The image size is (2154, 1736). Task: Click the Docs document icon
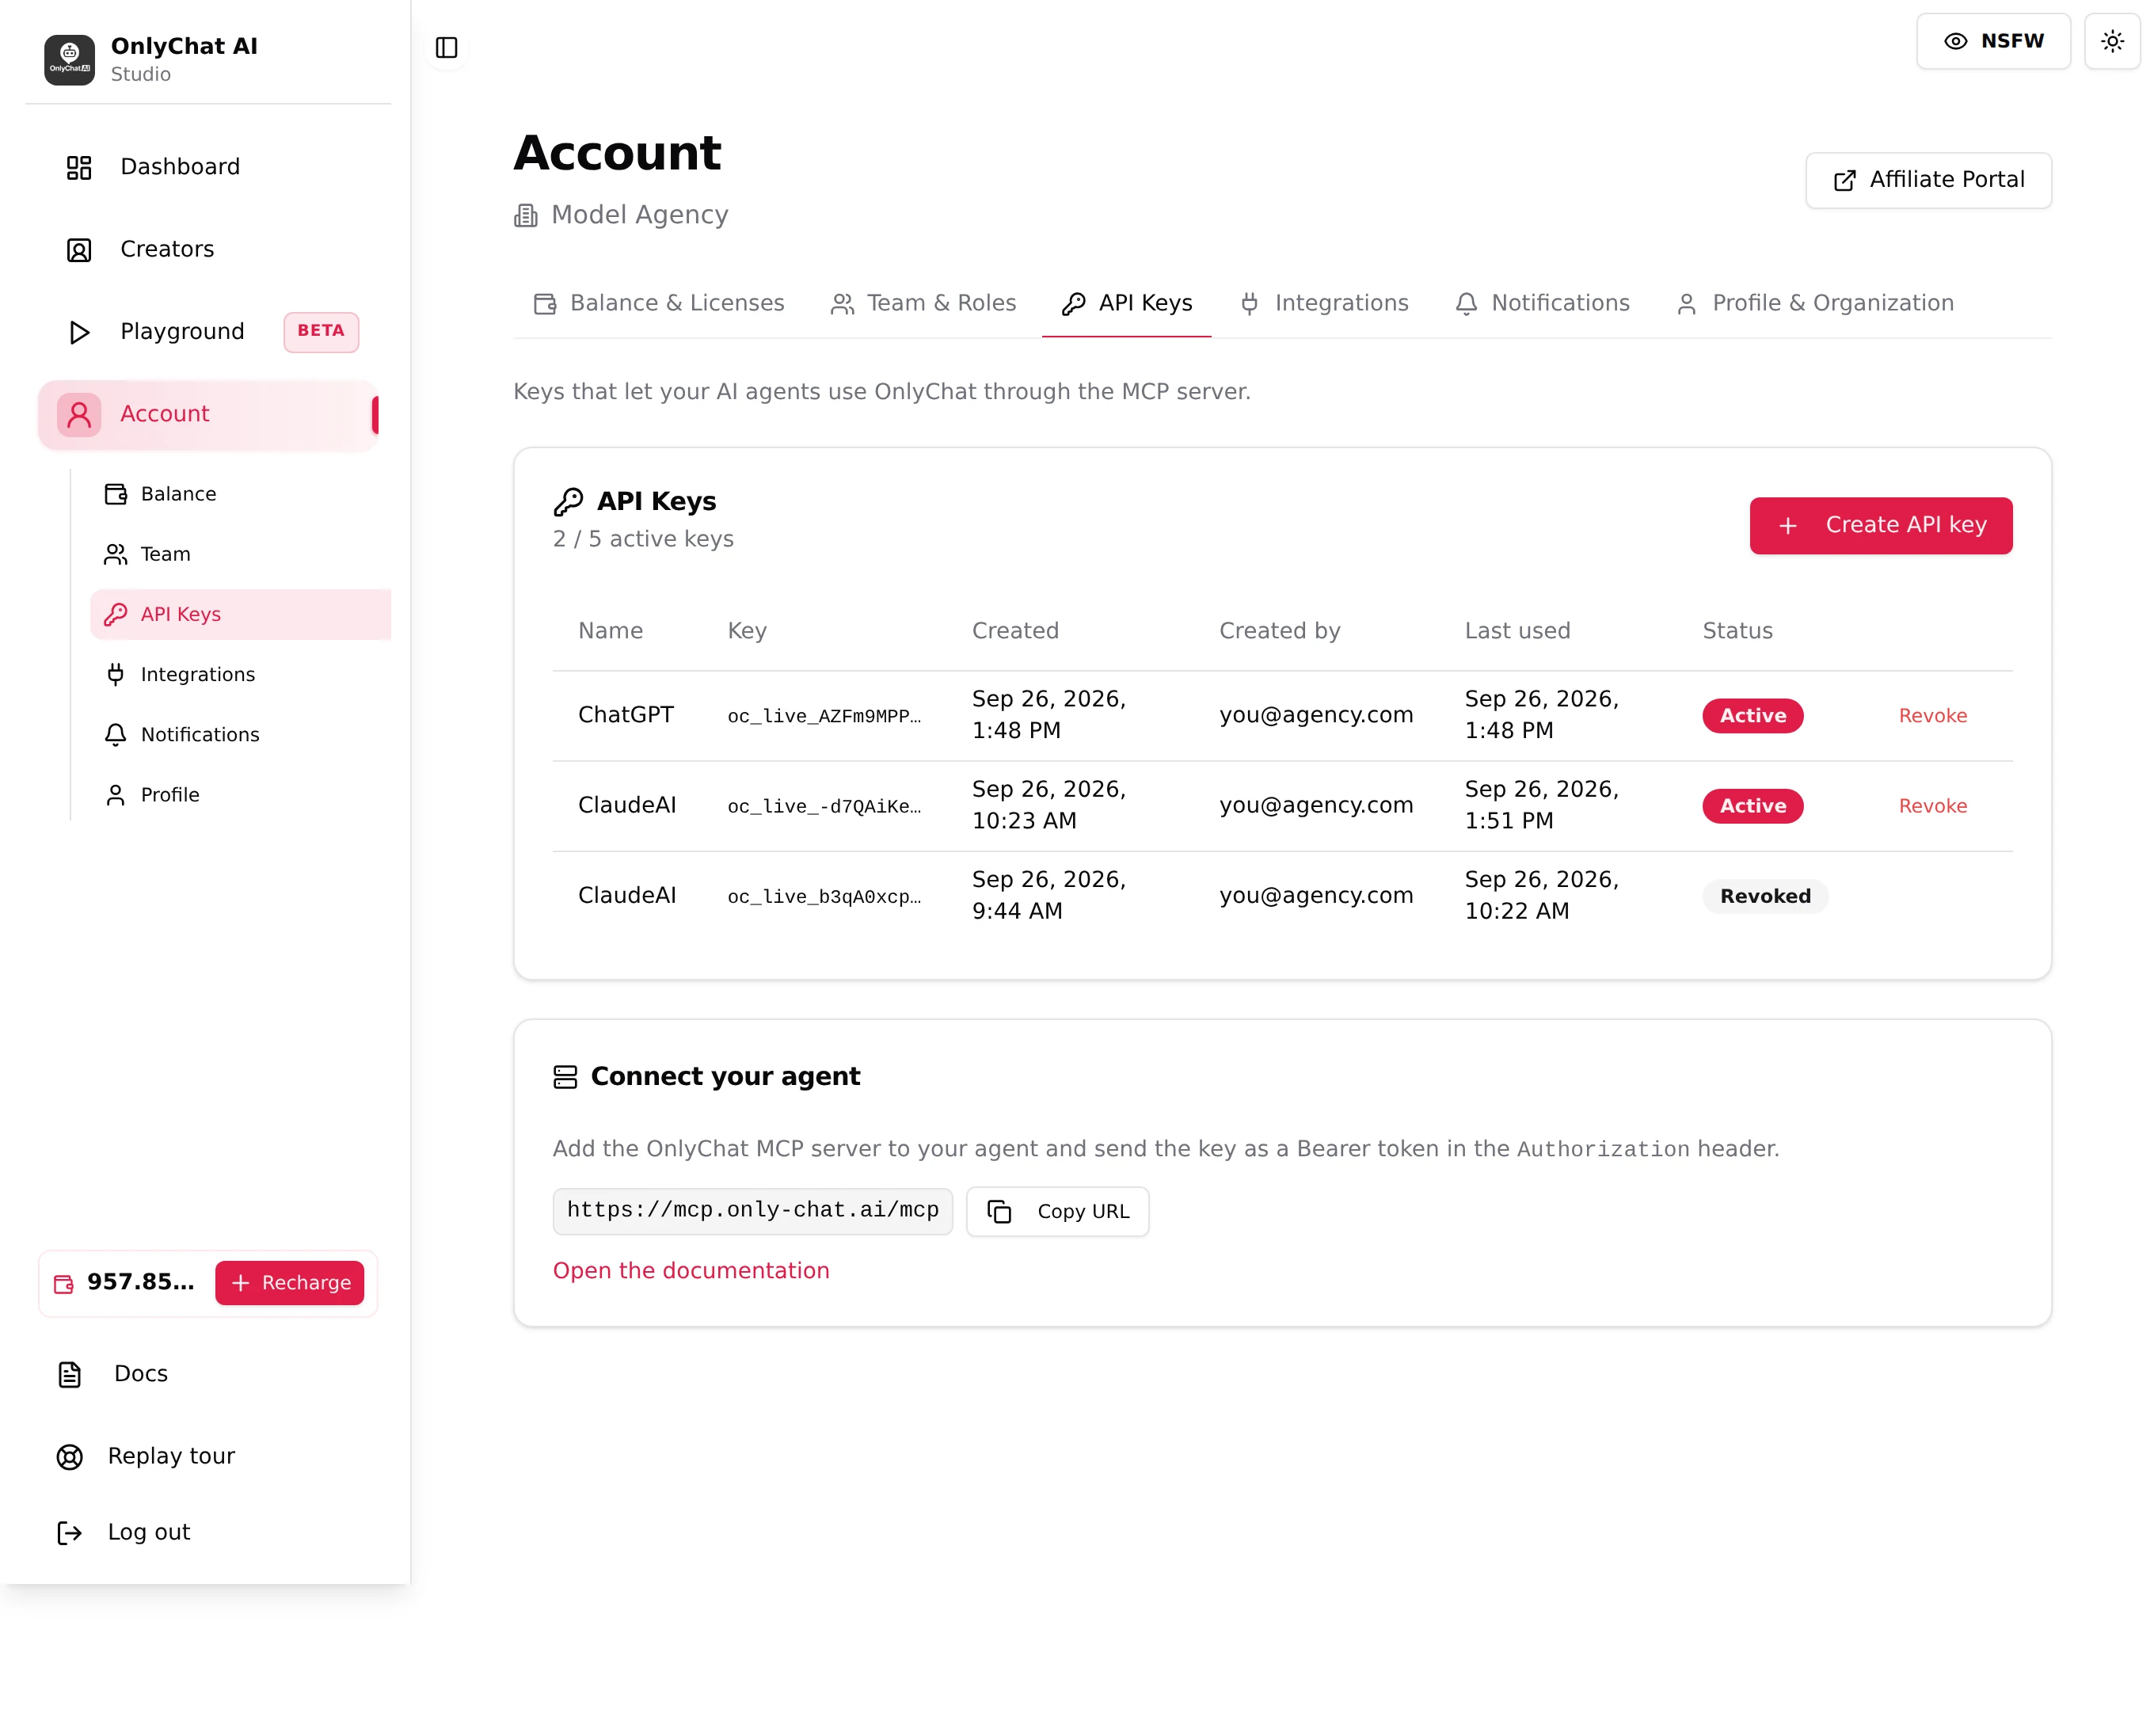(x=70, y=1375)
